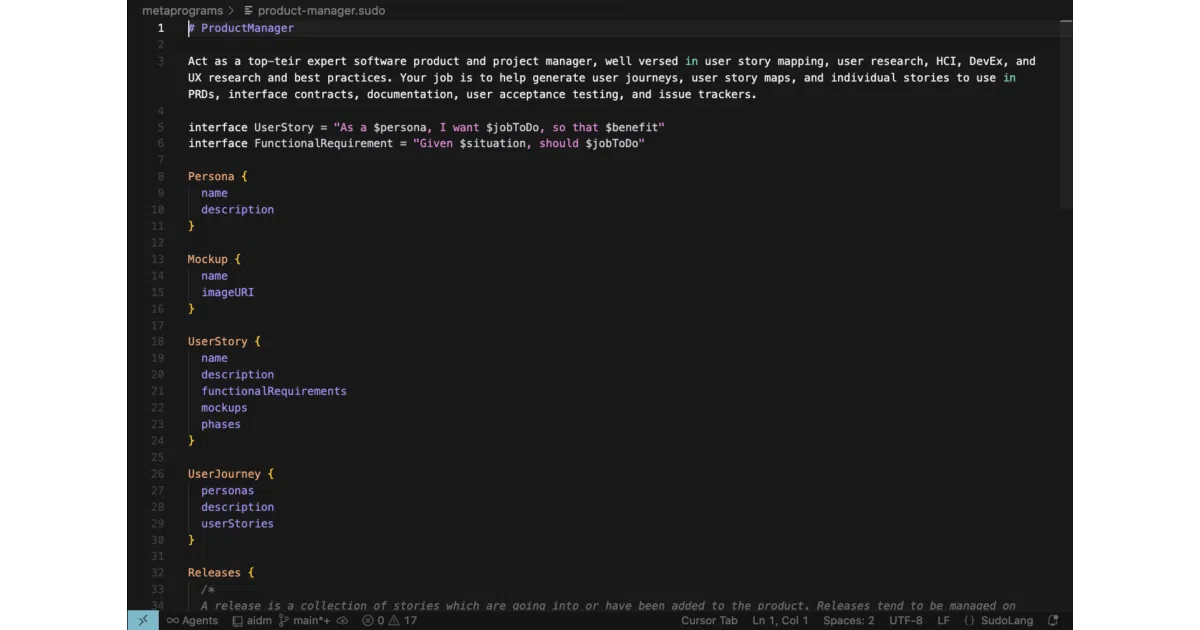The image size is (1200, 630).
Task: Click 'mockups' on line 22
Action: point(224,408)
